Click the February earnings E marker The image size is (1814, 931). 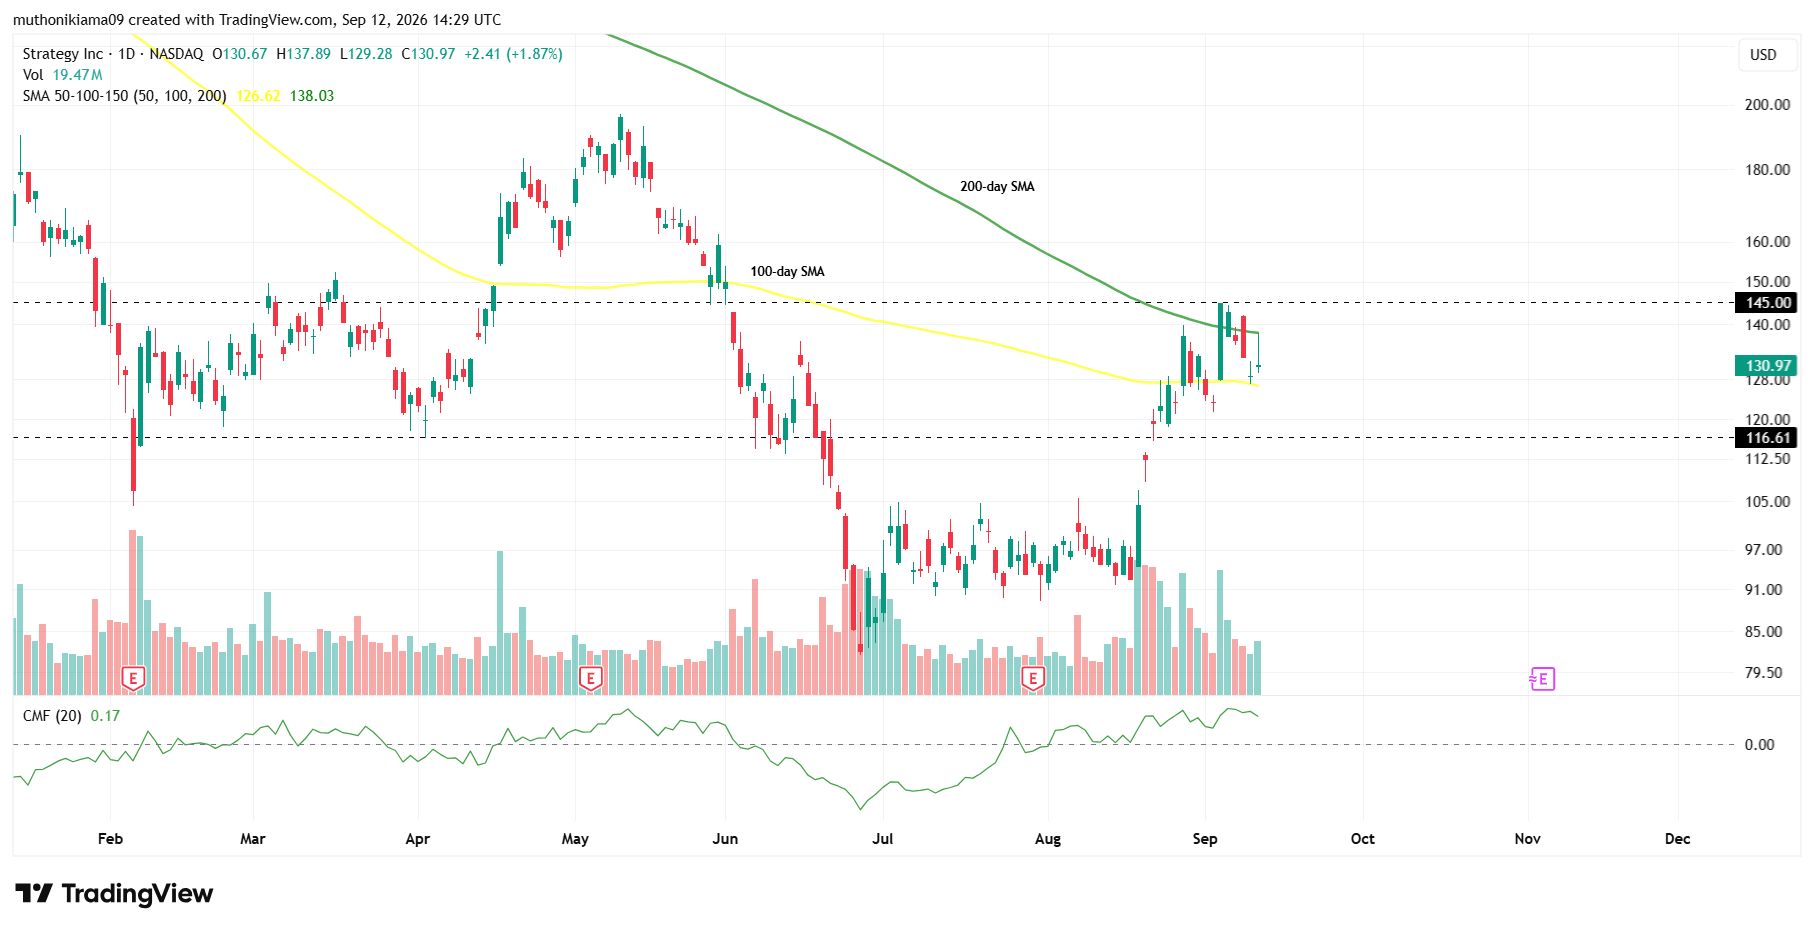pos(133,679)
